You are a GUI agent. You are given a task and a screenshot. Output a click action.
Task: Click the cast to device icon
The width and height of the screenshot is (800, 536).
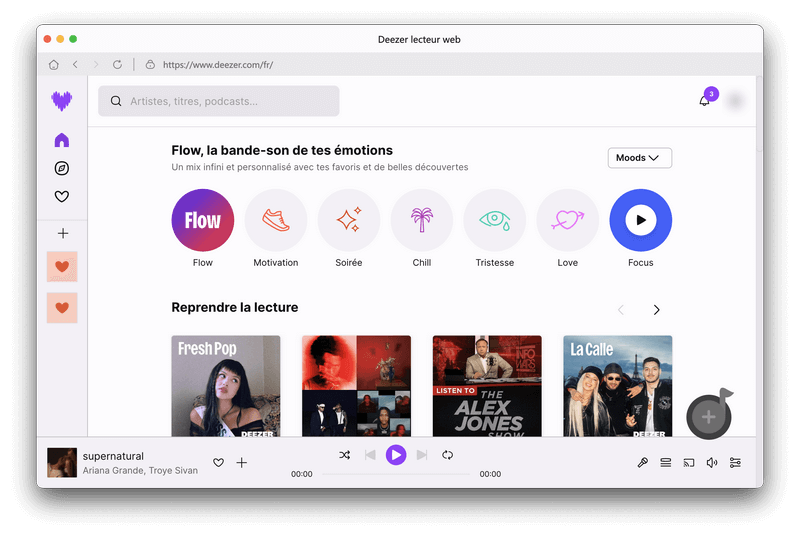(x=689, y=462)
